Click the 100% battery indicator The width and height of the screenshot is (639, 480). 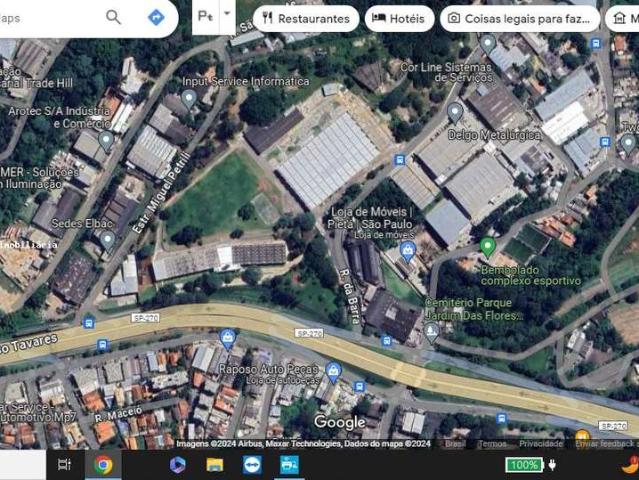coord(524,465)
